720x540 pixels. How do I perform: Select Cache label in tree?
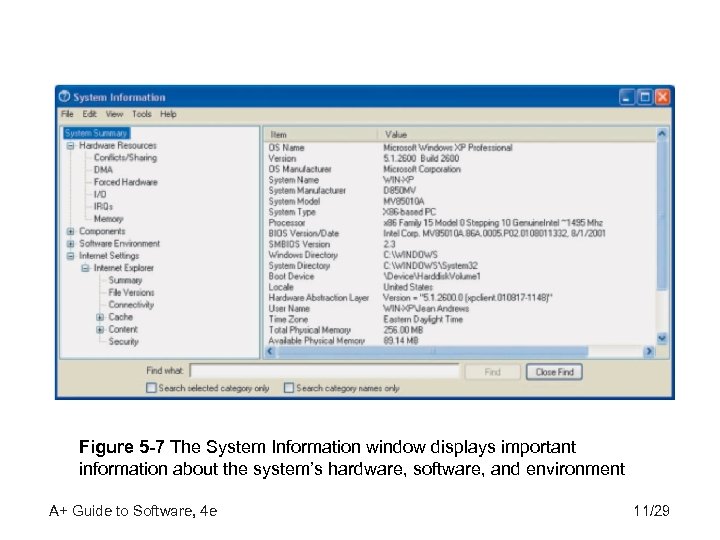tap(121, 317)
